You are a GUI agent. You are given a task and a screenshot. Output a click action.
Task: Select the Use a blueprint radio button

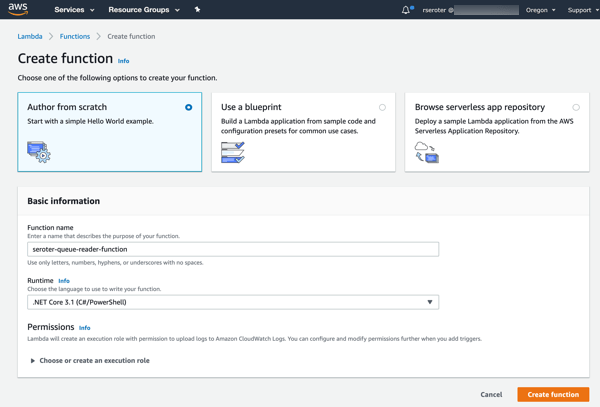pyautogui.click(x=382, y=107)
